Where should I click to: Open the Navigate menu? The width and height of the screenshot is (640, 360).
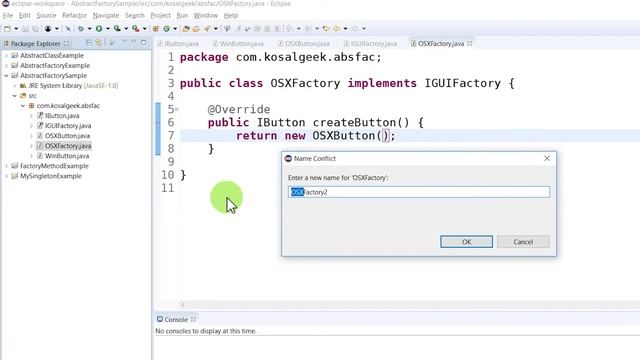coord(106,16)
